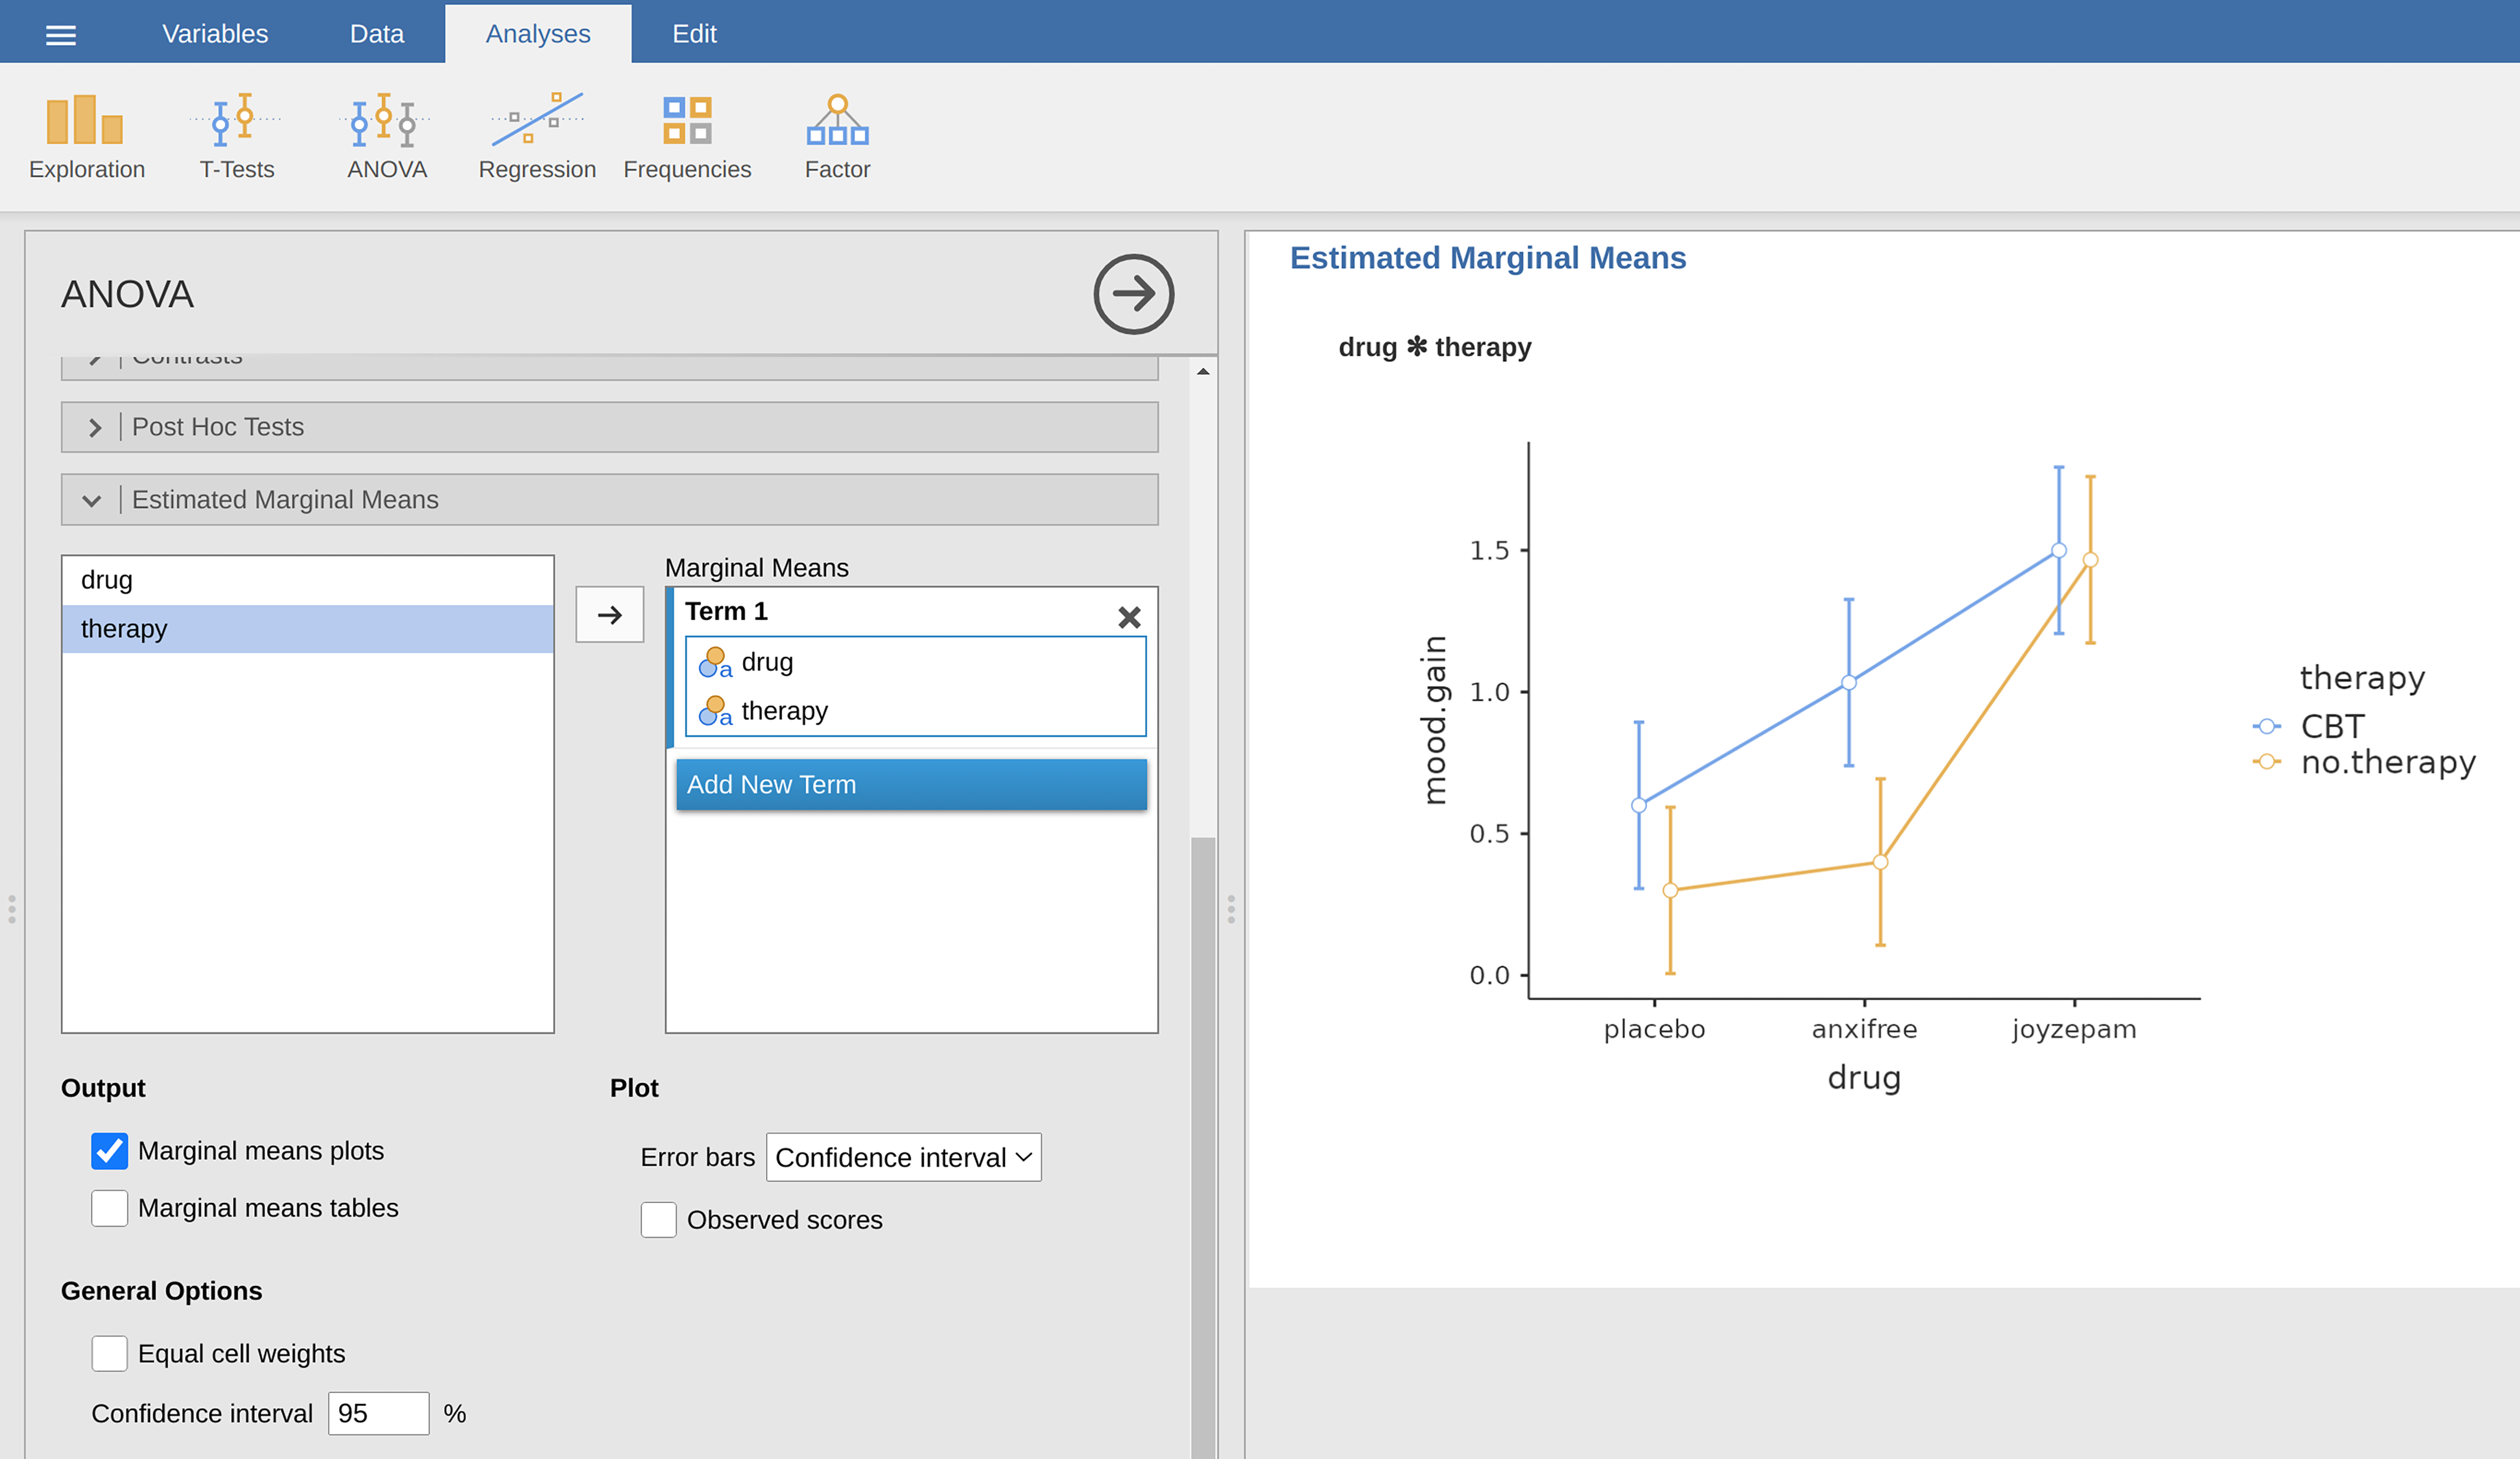
Task: Click the ANOVA panel title
Action: pyautogui.click(x=127, y=294)
